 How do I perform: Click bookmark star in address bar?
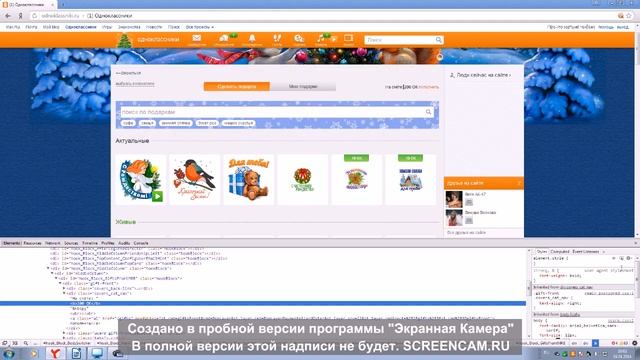629,16
